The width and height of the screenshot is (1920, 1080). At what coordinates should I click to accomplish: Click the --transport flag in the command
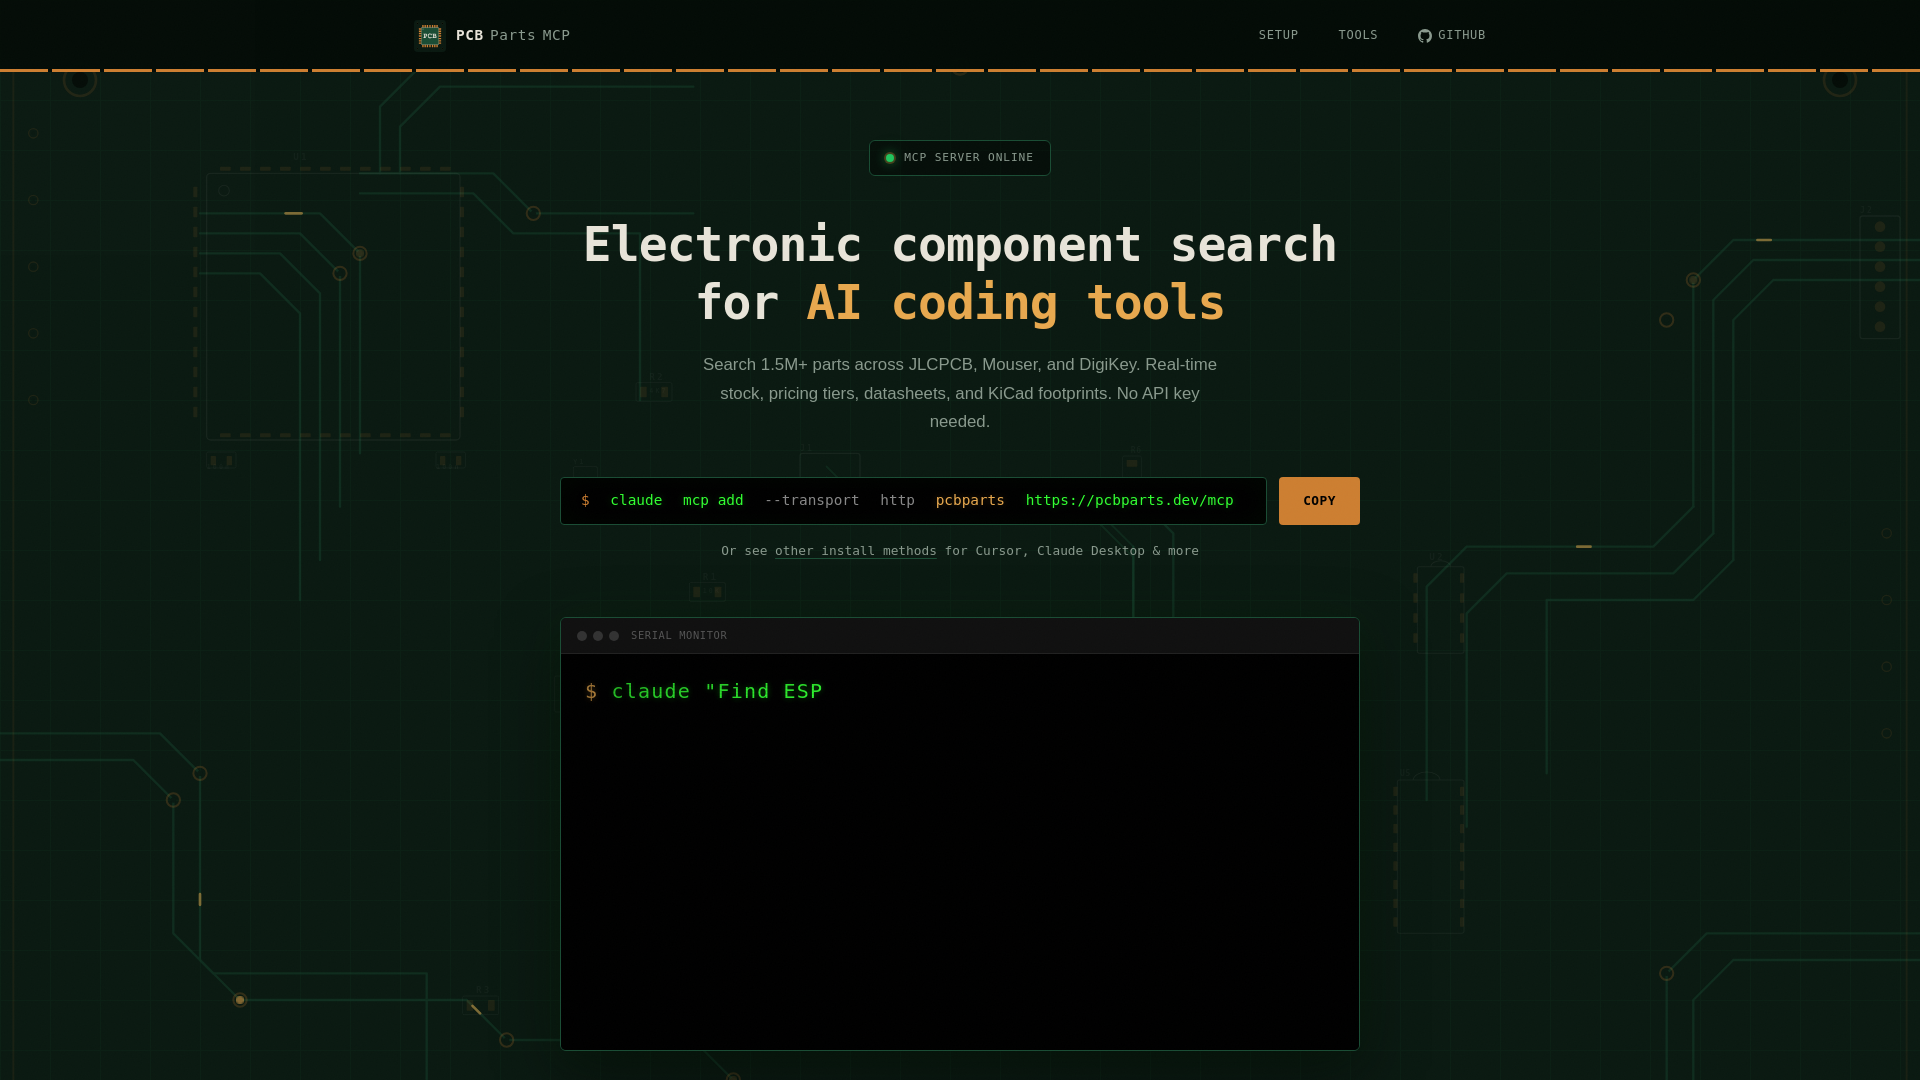pyautogui.click(x=812, y=500)
